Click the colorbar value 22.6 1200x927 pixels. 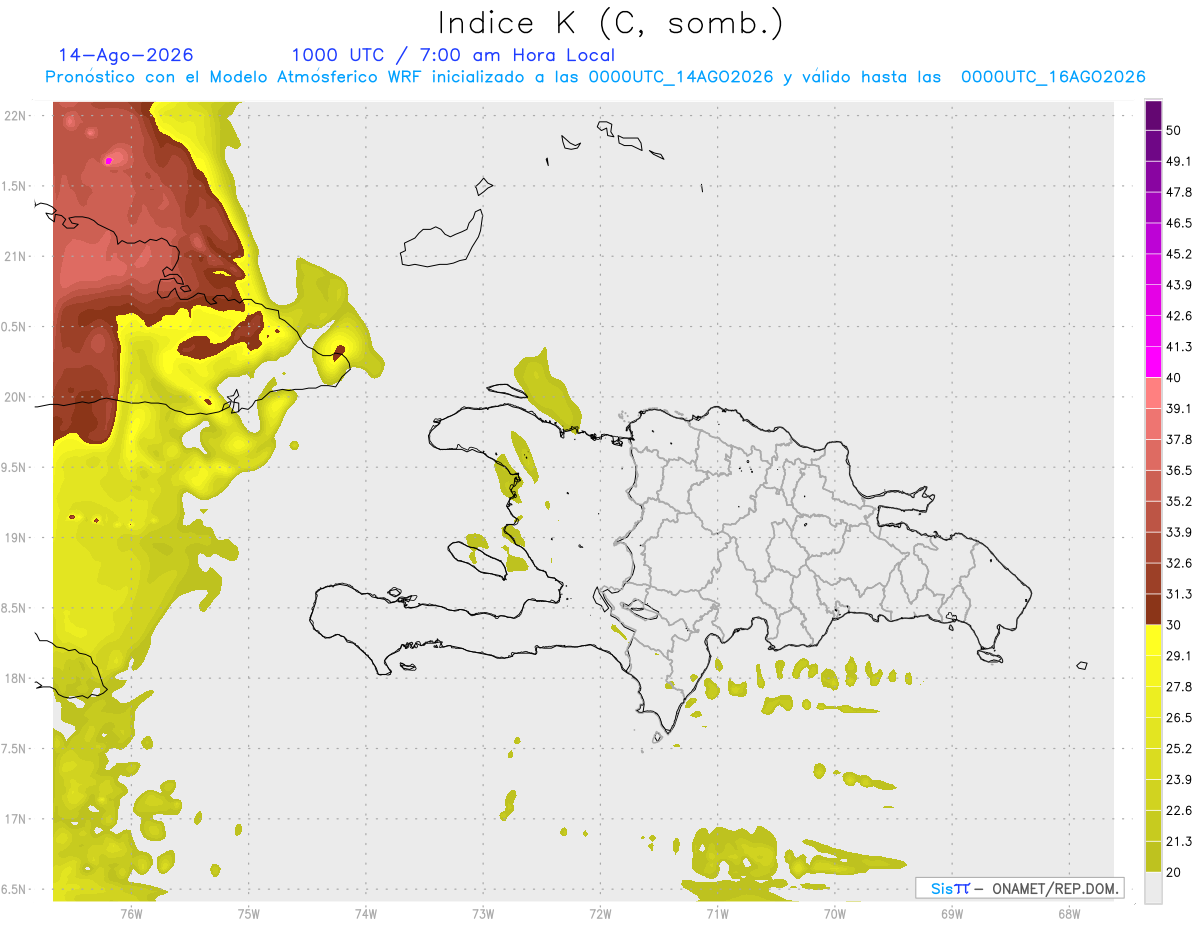(x=1179, y=810)
